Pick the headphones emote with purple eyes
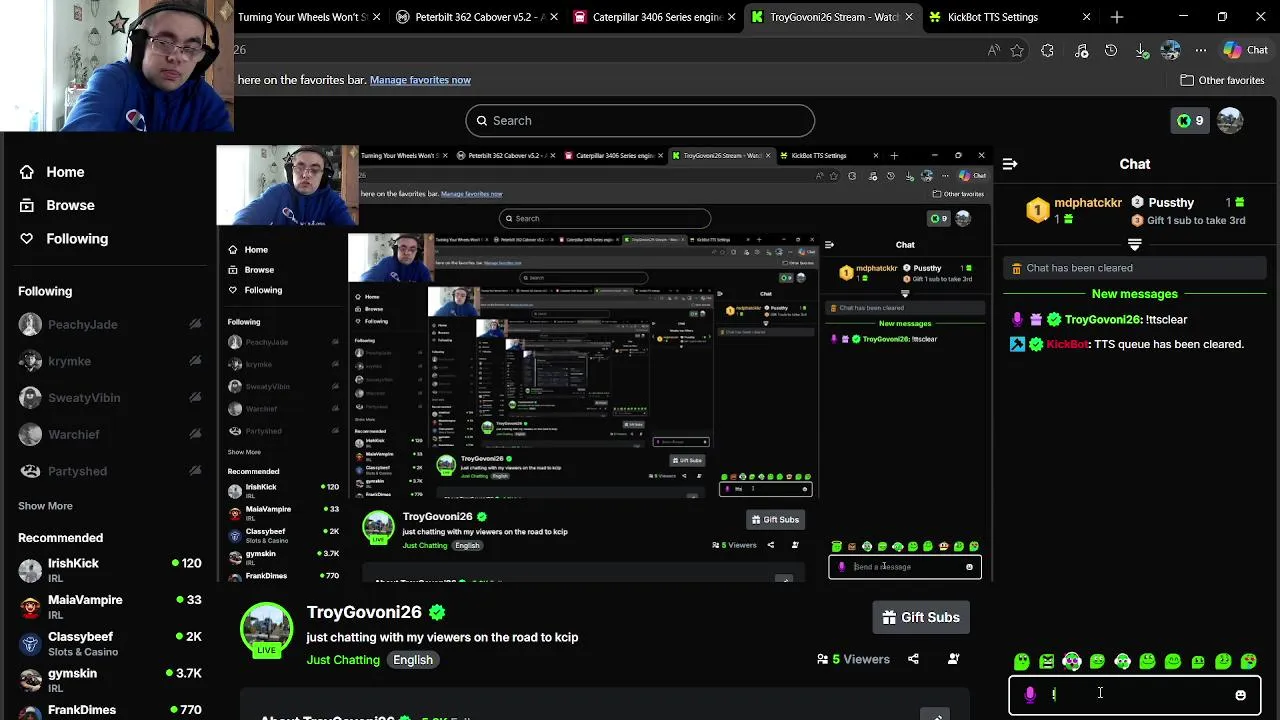 click(x=1072, y=661)
